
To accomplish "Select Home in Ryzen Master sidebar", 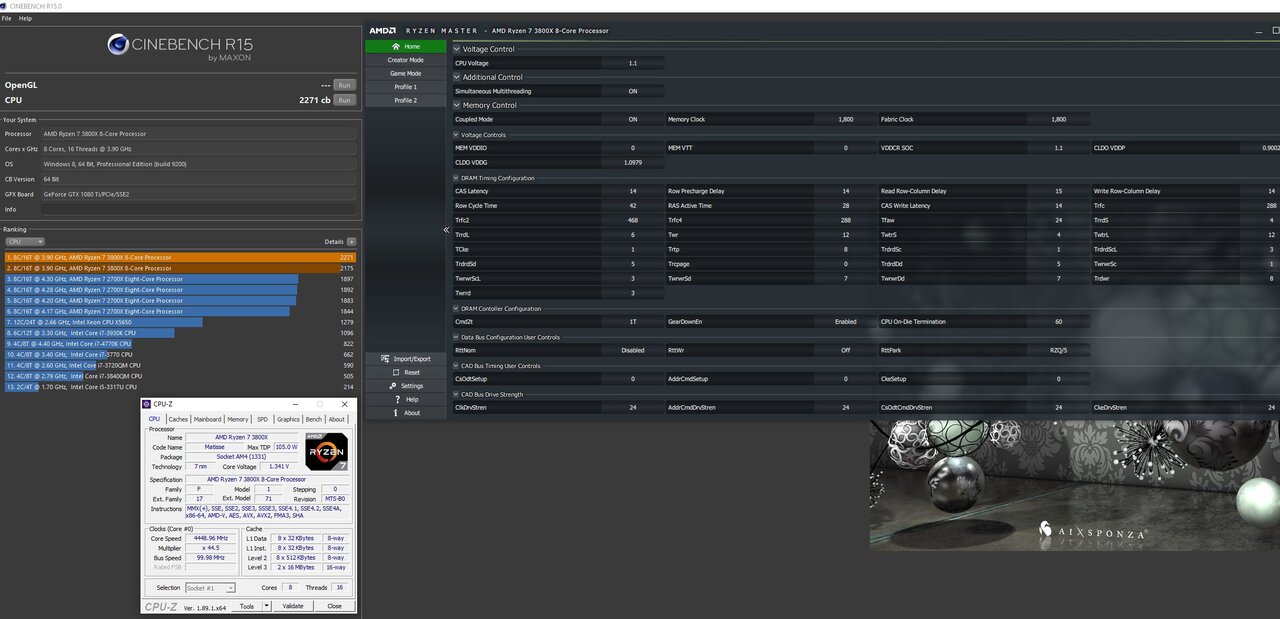I will click(x=405, y=46).
